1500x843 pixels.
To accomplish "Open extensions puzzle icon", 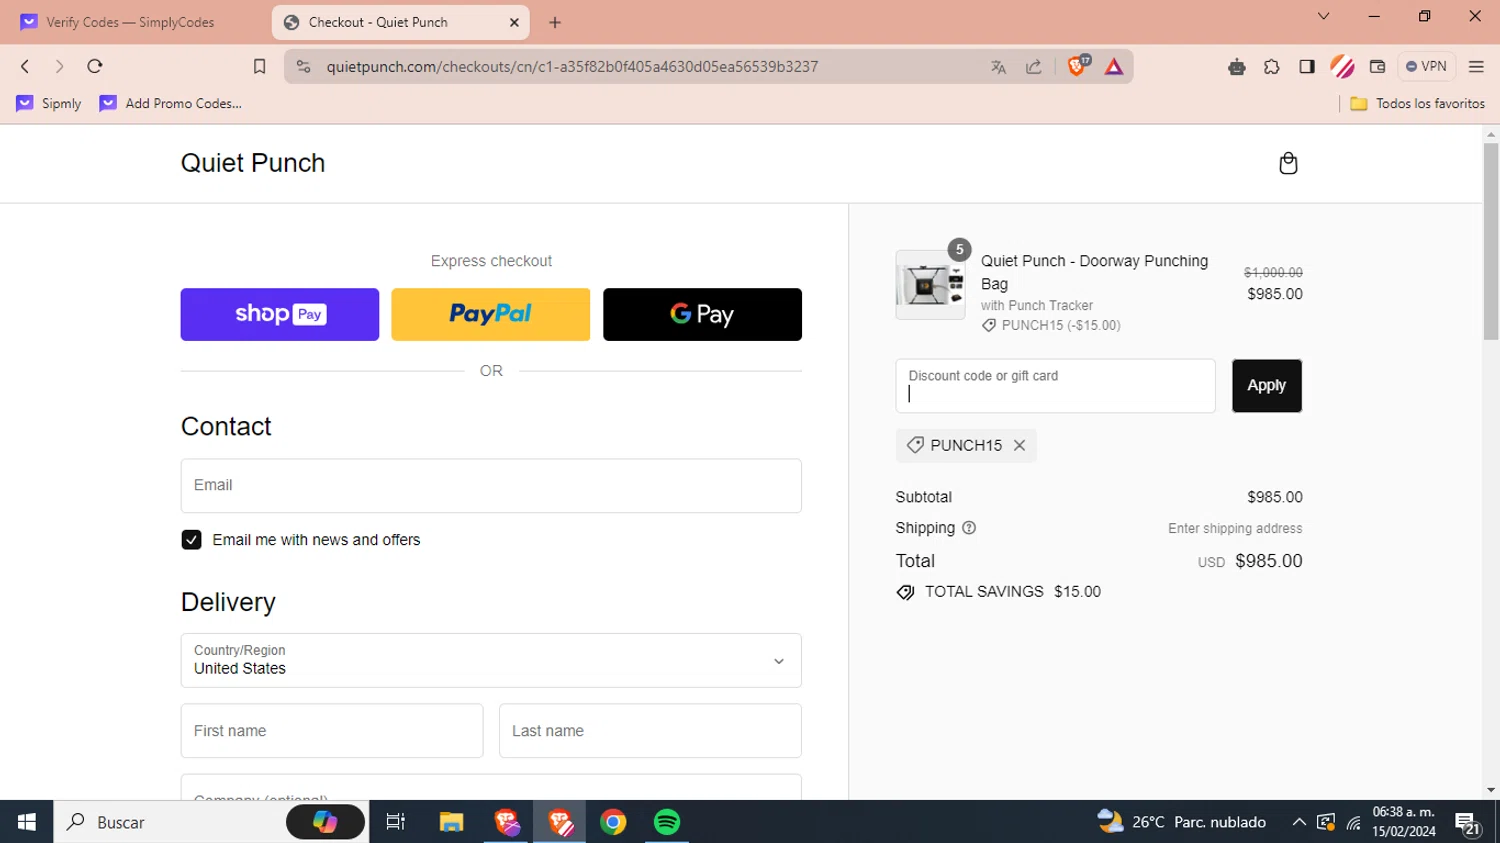I will (1272, 67).
